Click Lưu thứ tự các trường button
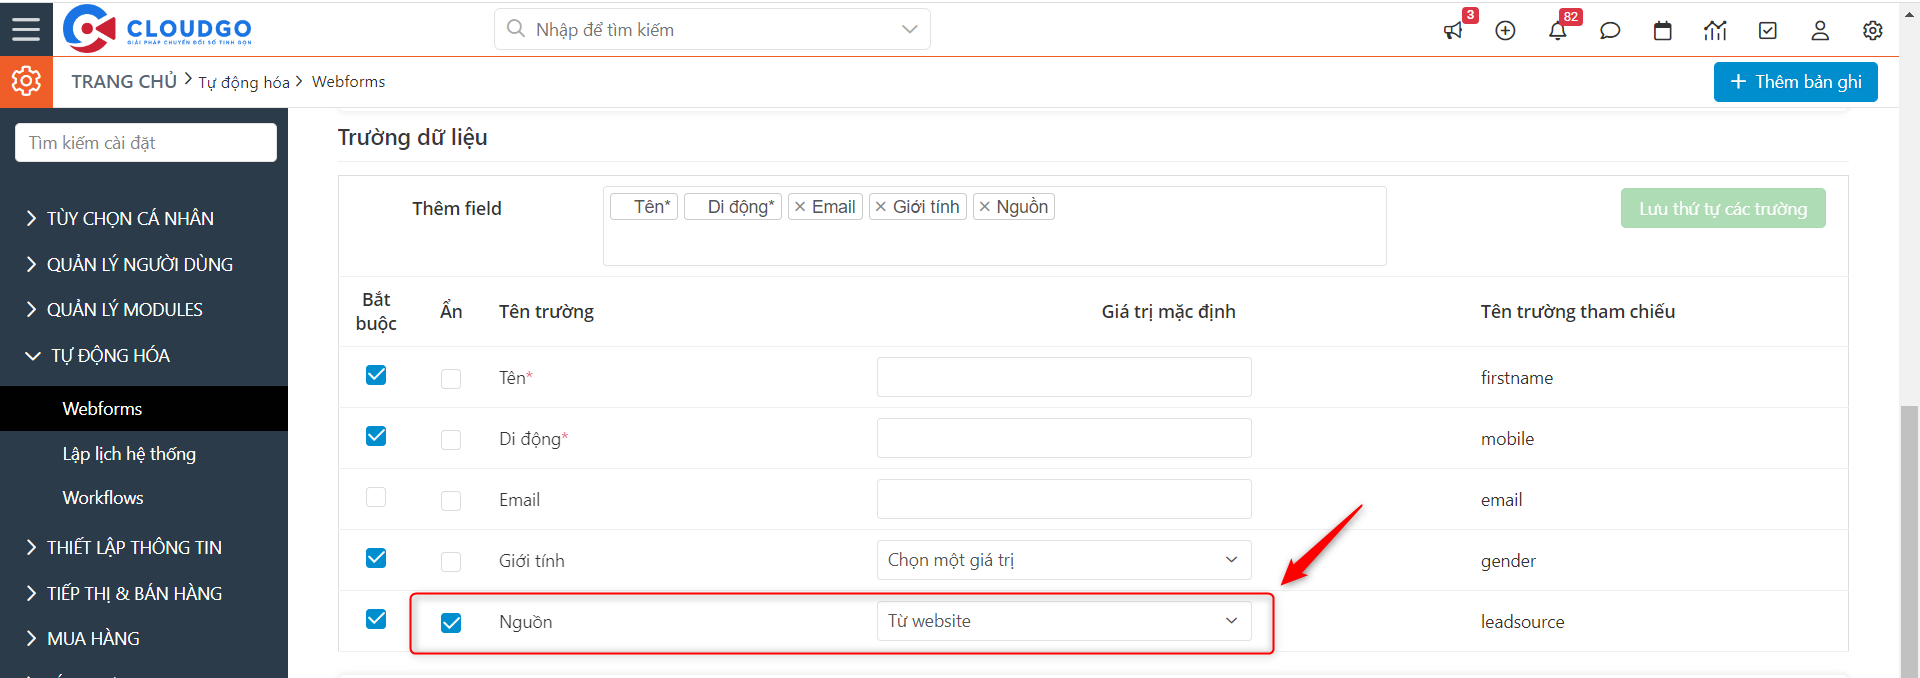Viewport: 1920px width, 678px height. pos(1722,208)
